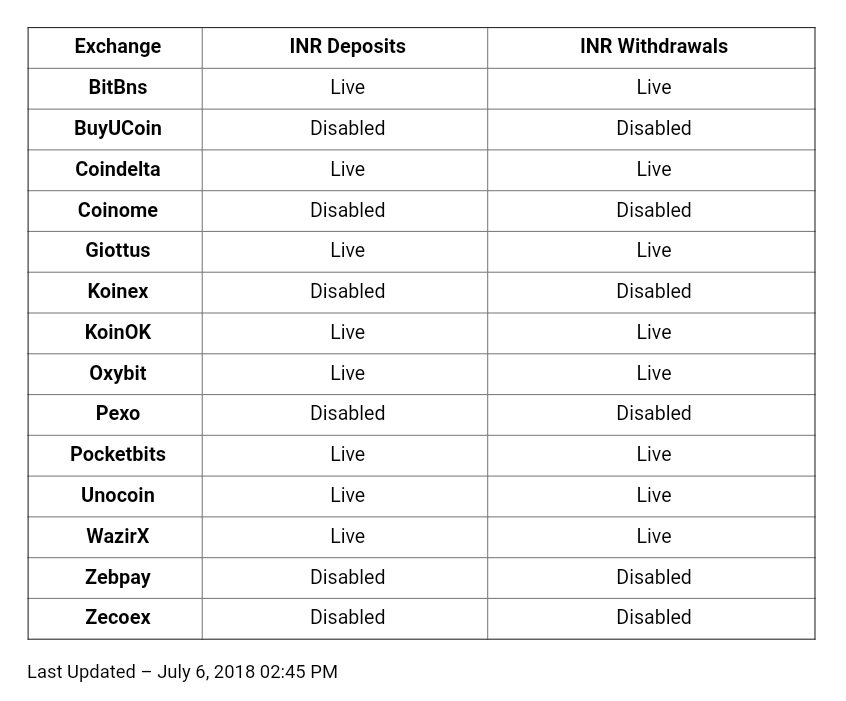Click the Last Updated timestamp text
Viewport: 846px width, 701px height.
tap(182, 672)
